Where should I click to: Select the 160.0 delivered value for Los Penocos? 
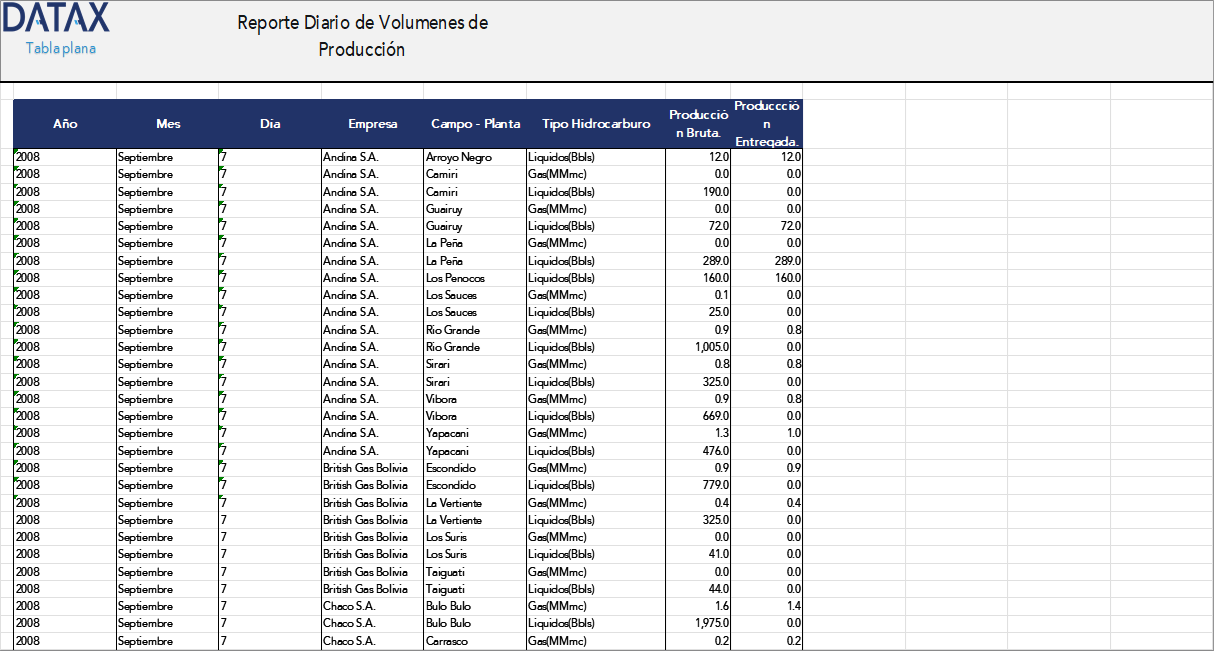(786, 278)
